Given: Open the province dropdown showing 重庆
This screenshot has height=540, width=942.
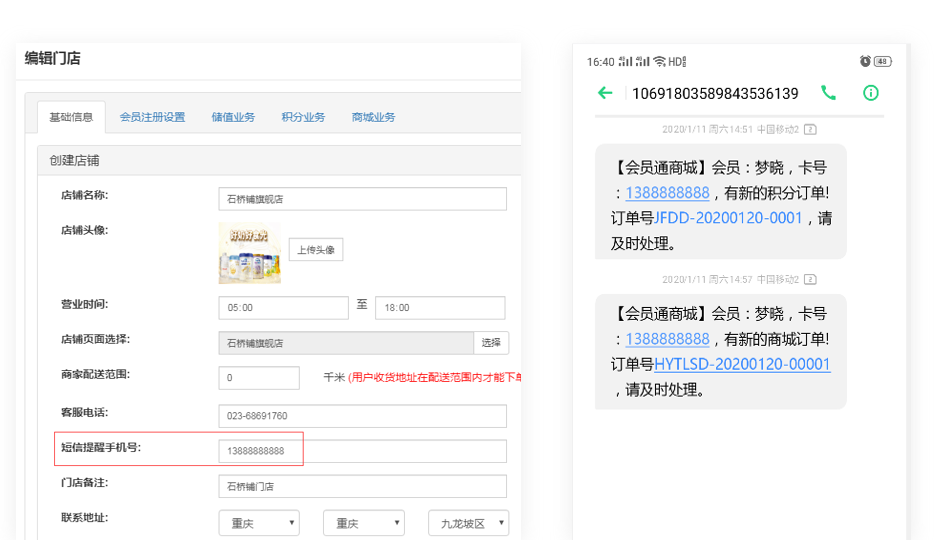Looking at the screenshot, I should (x=259, y=523).
